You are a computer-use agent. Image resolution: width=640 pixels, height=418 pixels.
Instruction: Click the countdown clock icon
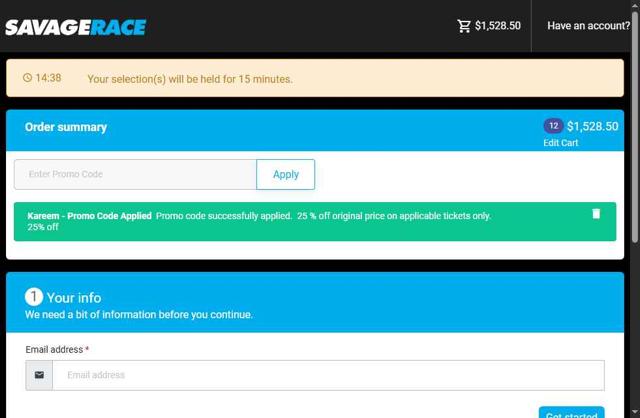point(27,78)
